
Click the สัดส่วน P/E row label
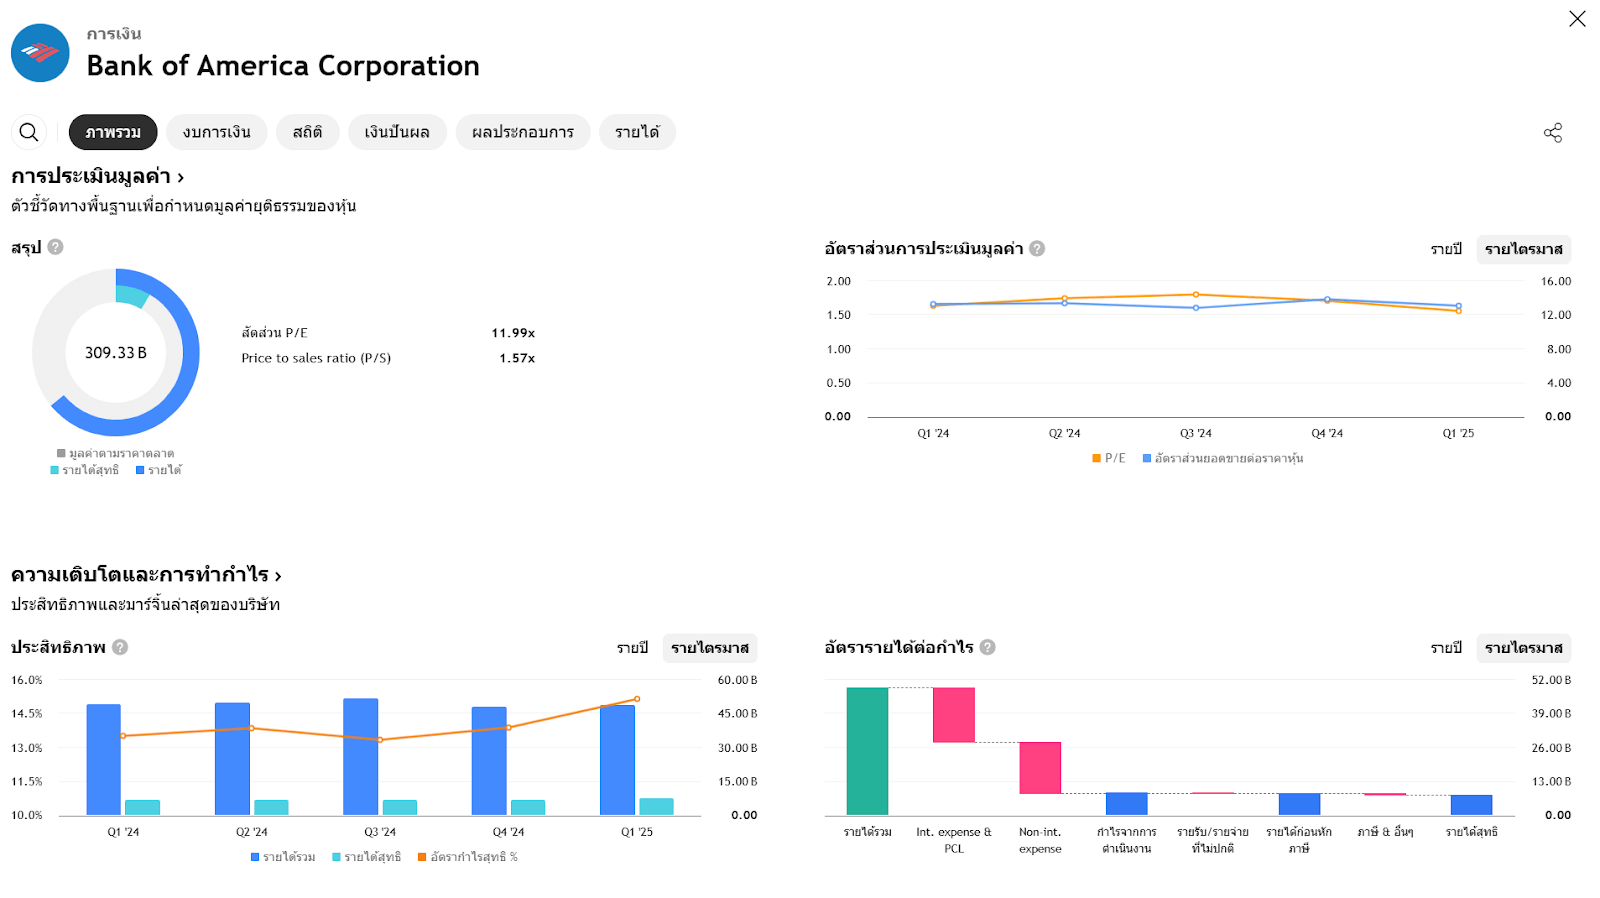(274, 333)
